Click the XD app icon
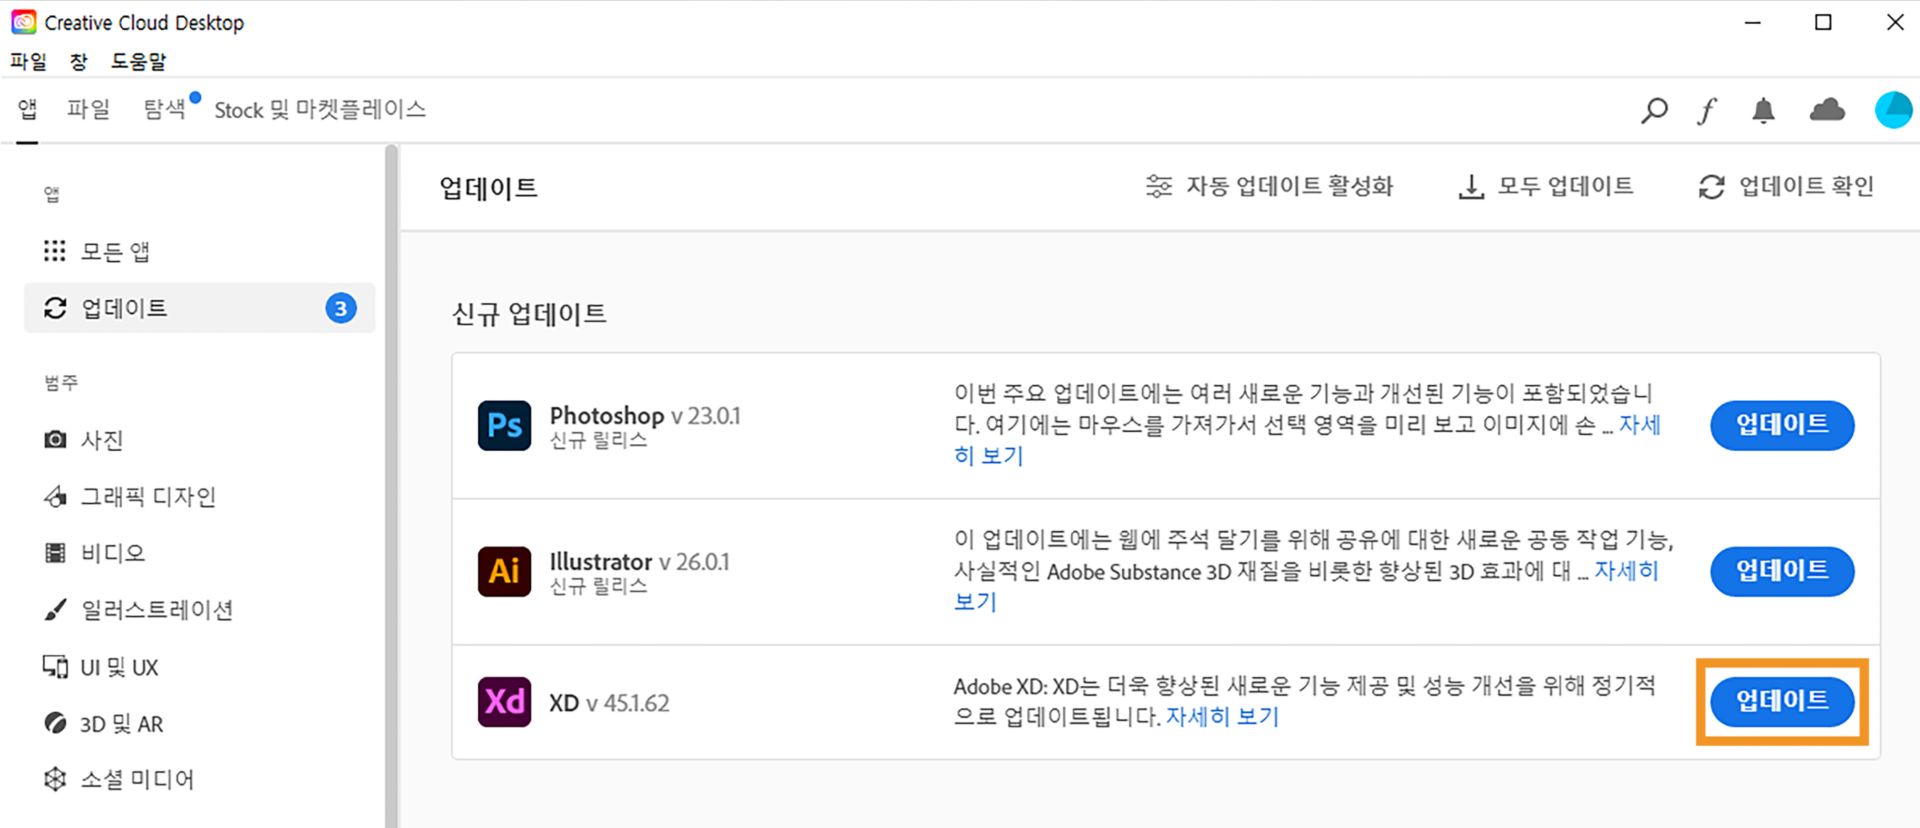This screenshot has height=828, width=1920. point(504,702)
